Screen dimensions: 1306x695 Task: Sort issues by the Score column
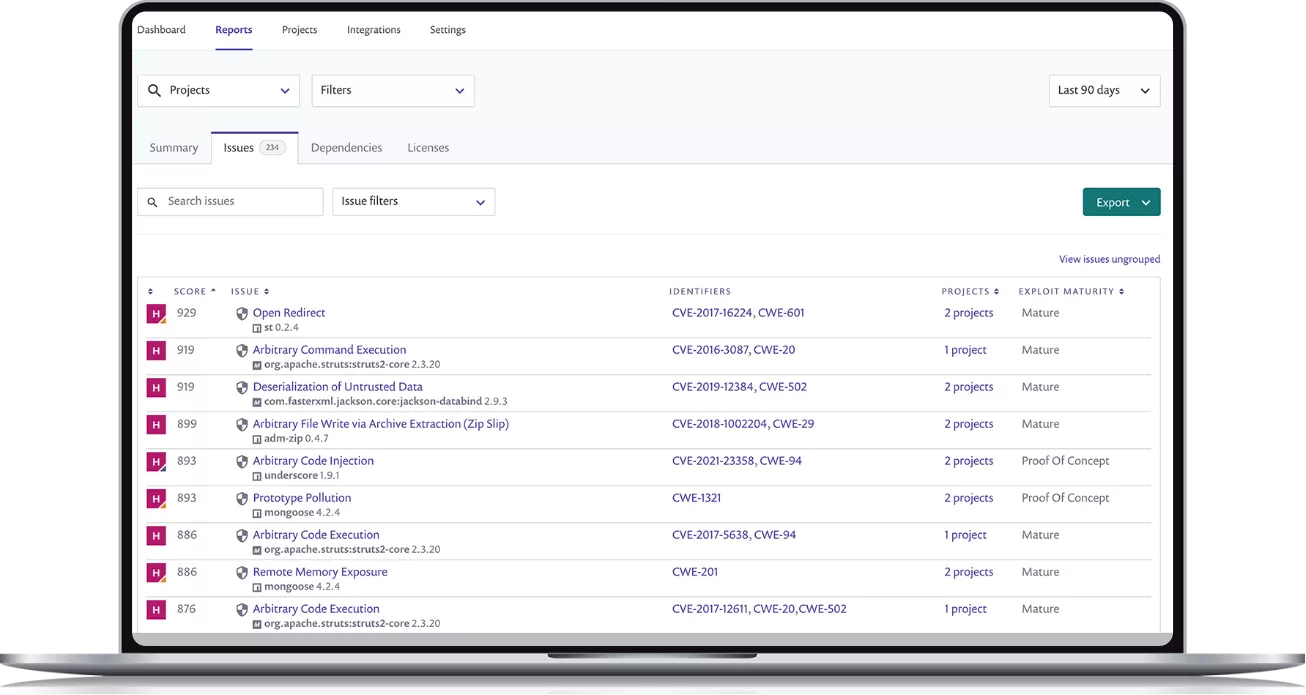194,292
